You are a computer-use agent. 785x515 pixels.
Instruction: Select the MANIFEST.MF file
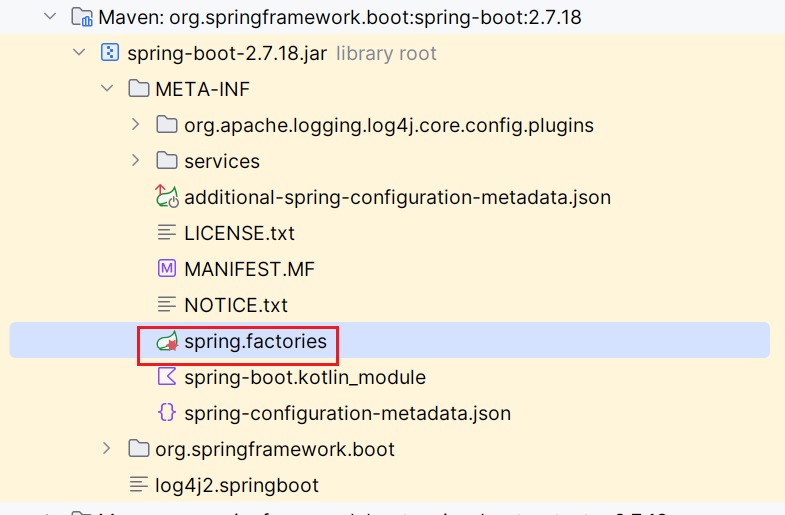249,270
